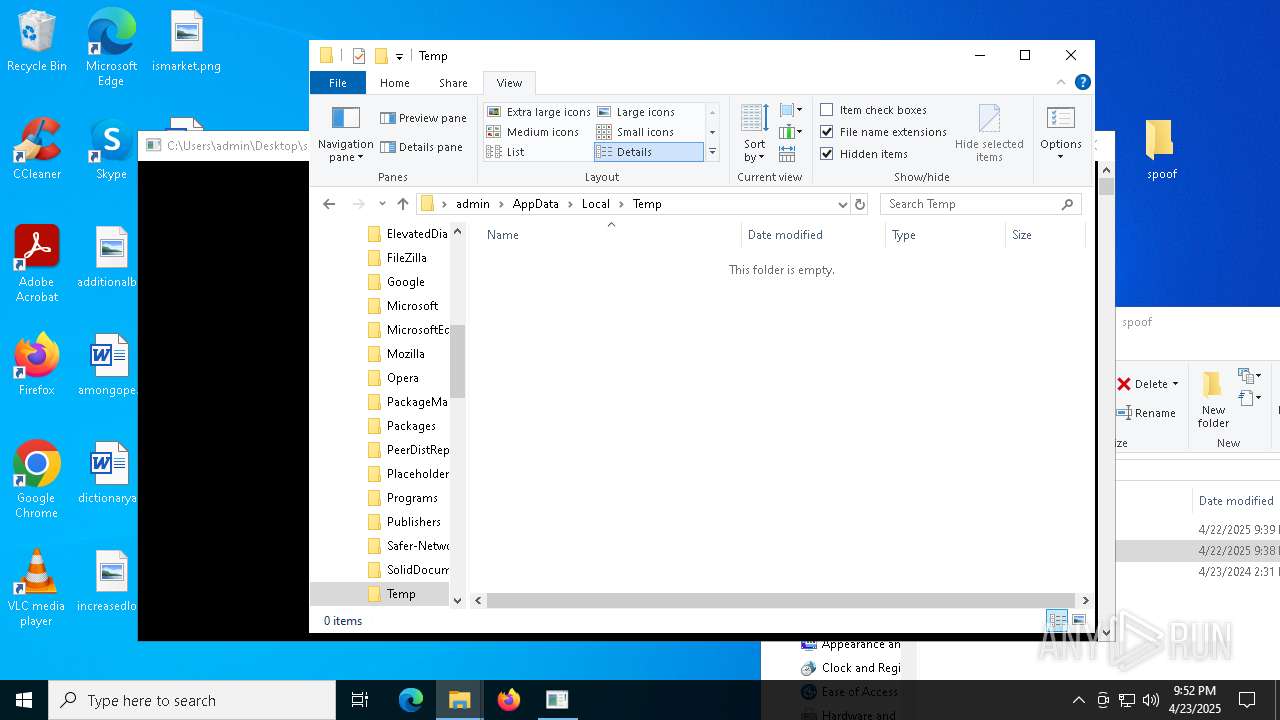Viewport: 1280px width, 720px height.
Task: Switch to large thumbnails view icon
Action: (1078, 621)
